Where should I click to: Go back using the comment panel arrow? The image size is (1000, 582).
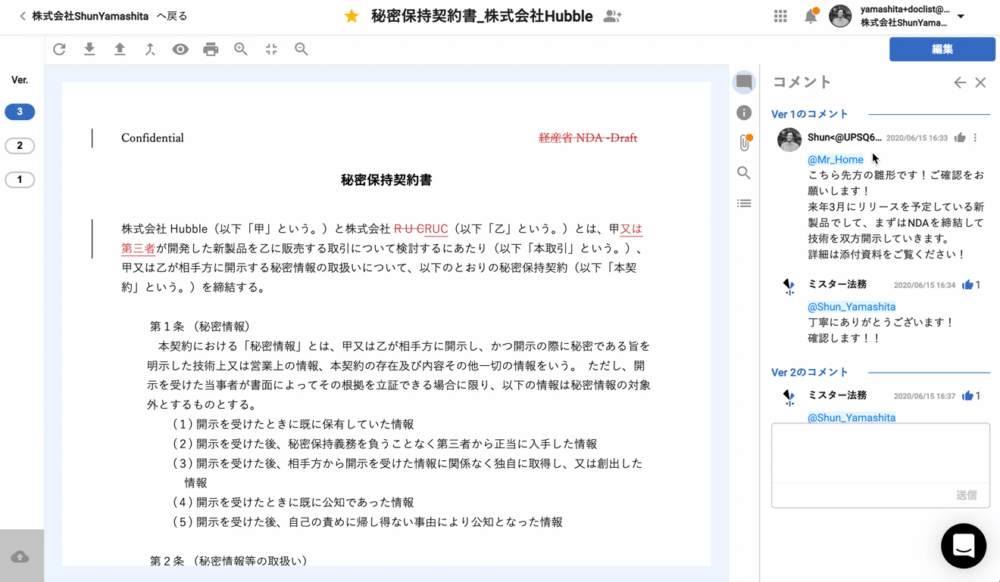coord(959,82)
